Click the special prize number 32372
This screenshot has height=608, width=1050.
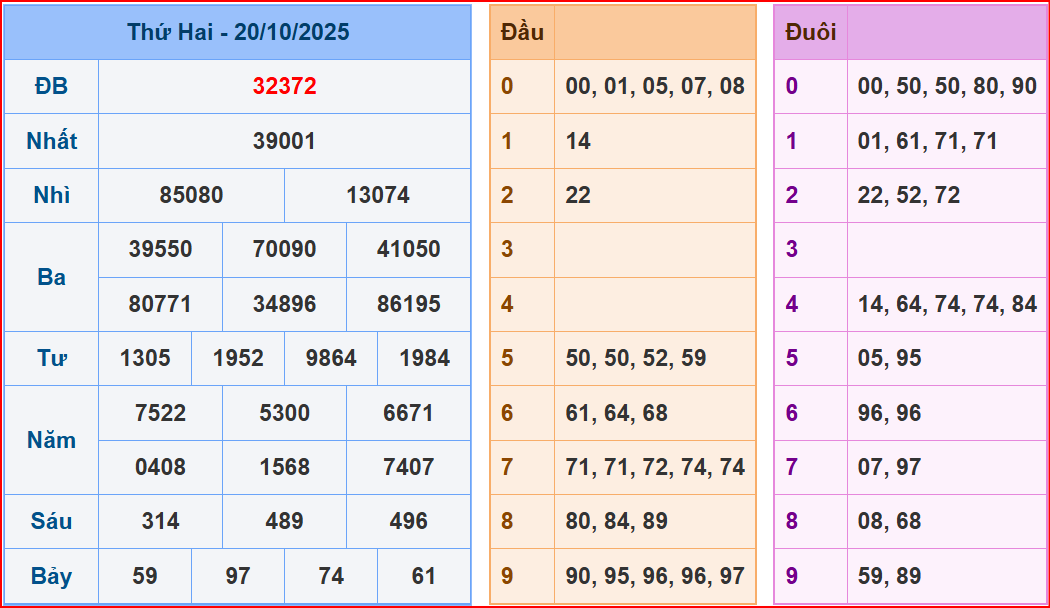click(x=285, y=86)
